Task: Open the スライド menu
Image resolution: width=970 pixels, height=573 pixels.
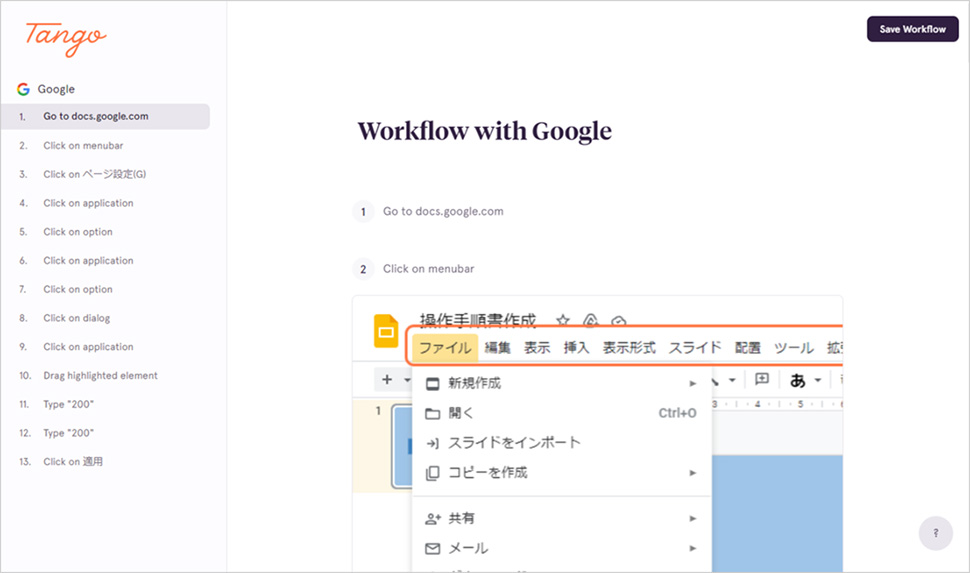Action: tap(695, 348)
